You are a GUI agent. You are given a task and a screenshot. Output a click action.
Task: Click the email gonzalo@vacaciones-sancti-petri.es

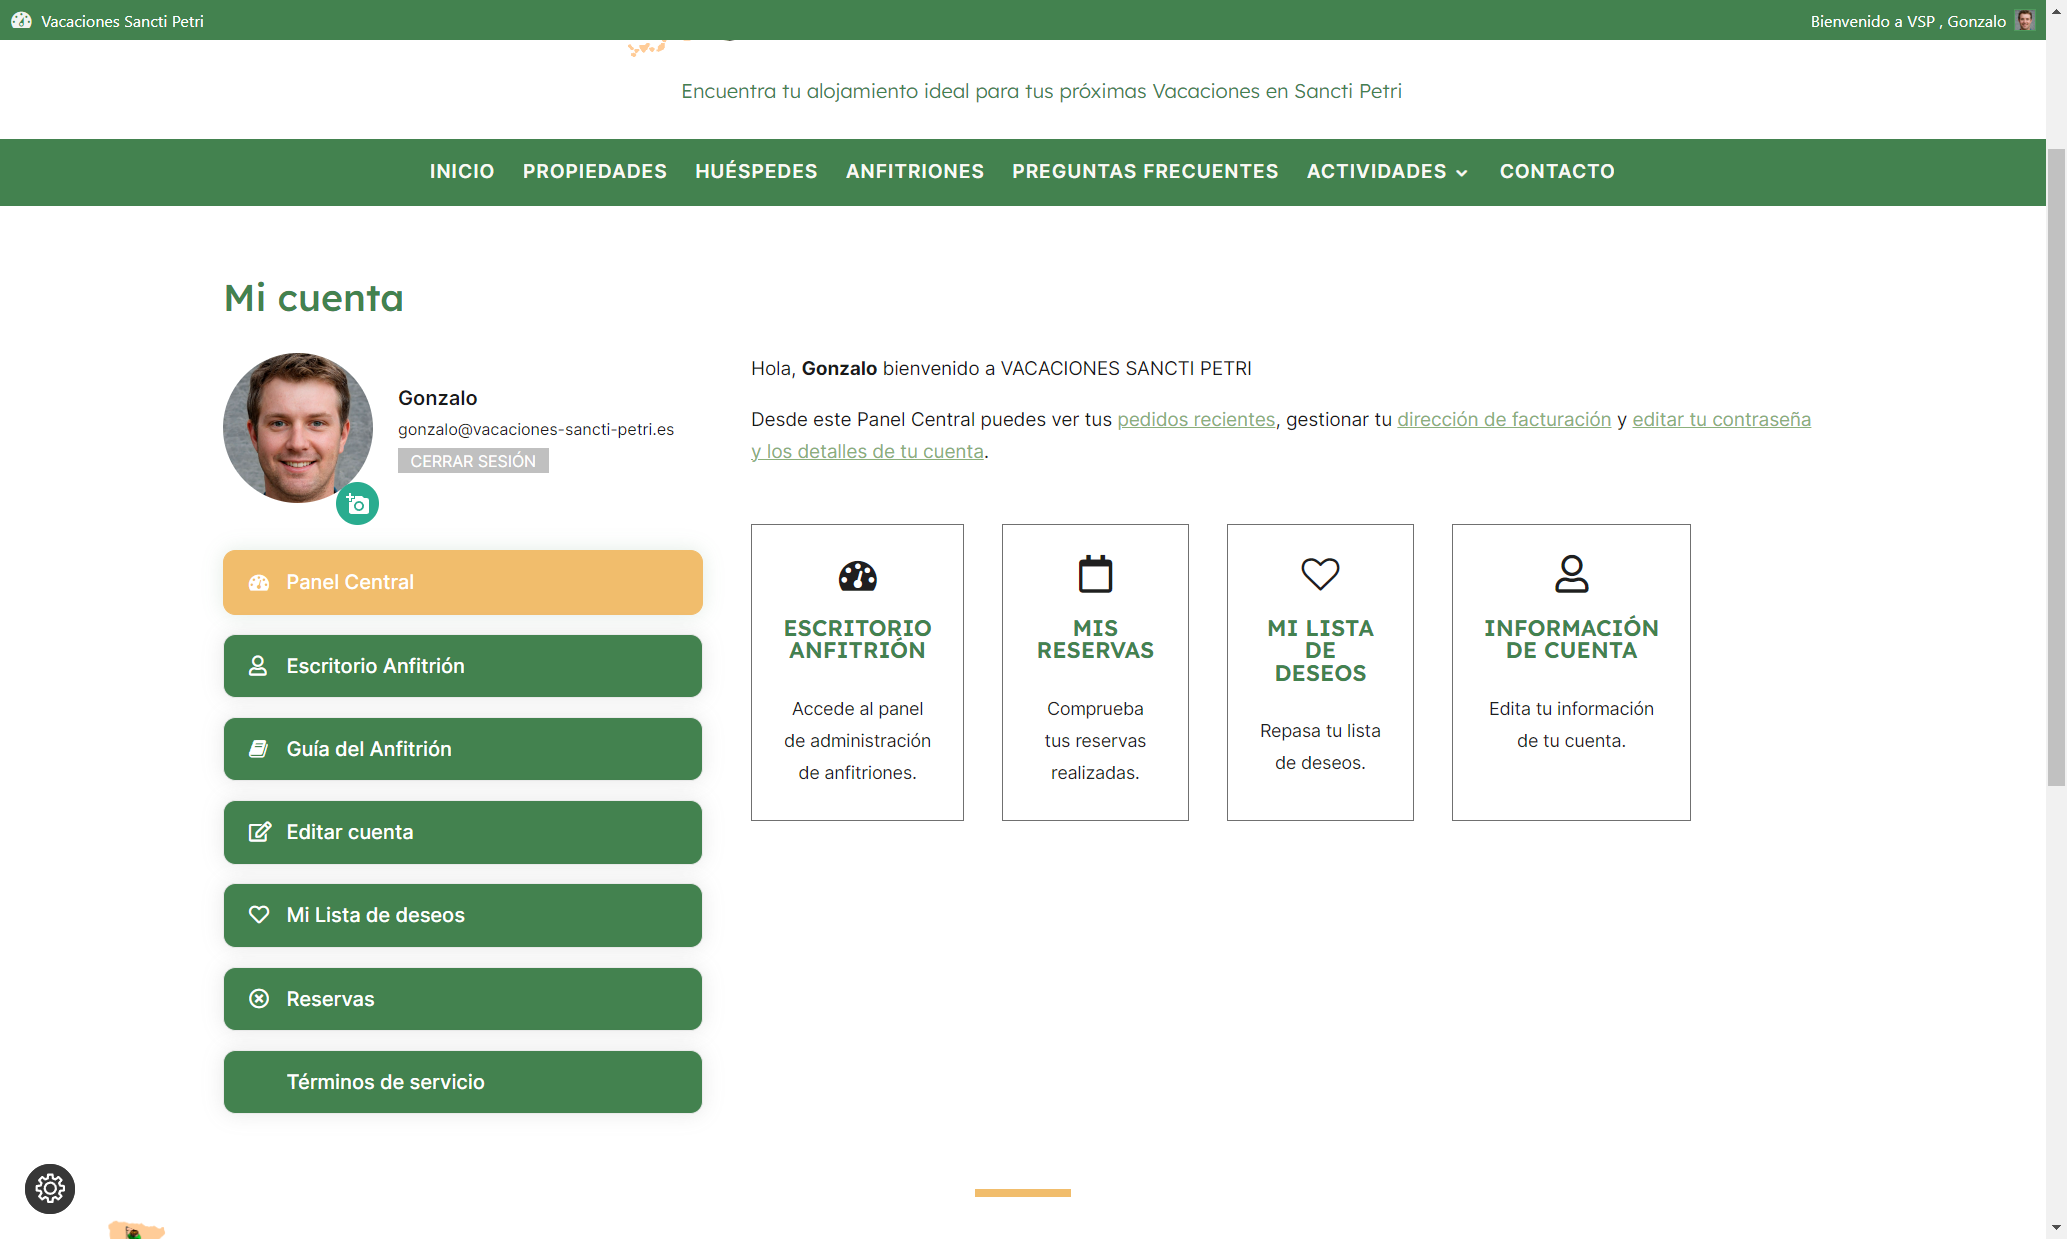tap(536, 429)
